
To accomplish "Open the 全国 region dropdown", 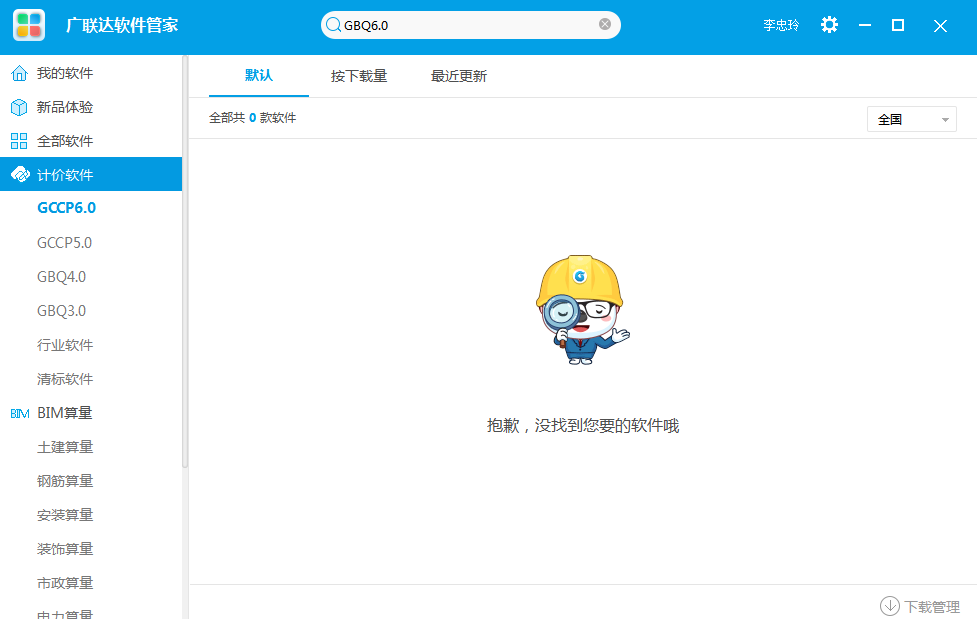I will pos(912,119).
